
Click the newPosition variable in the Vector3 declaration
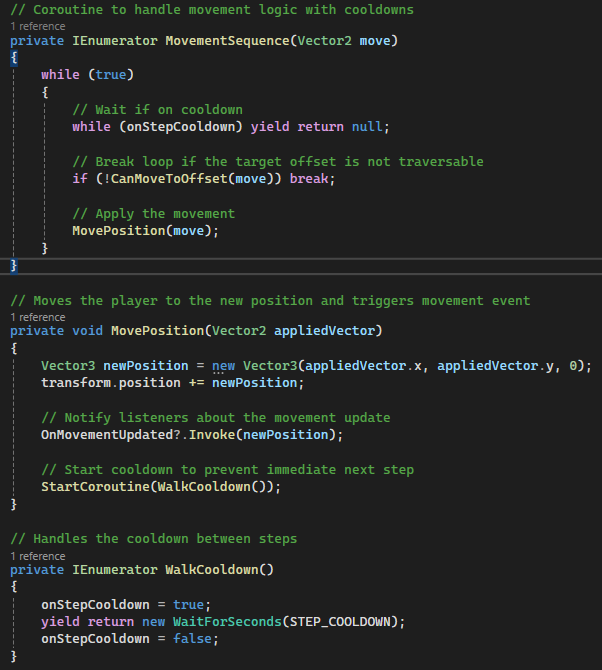[146, 366]
